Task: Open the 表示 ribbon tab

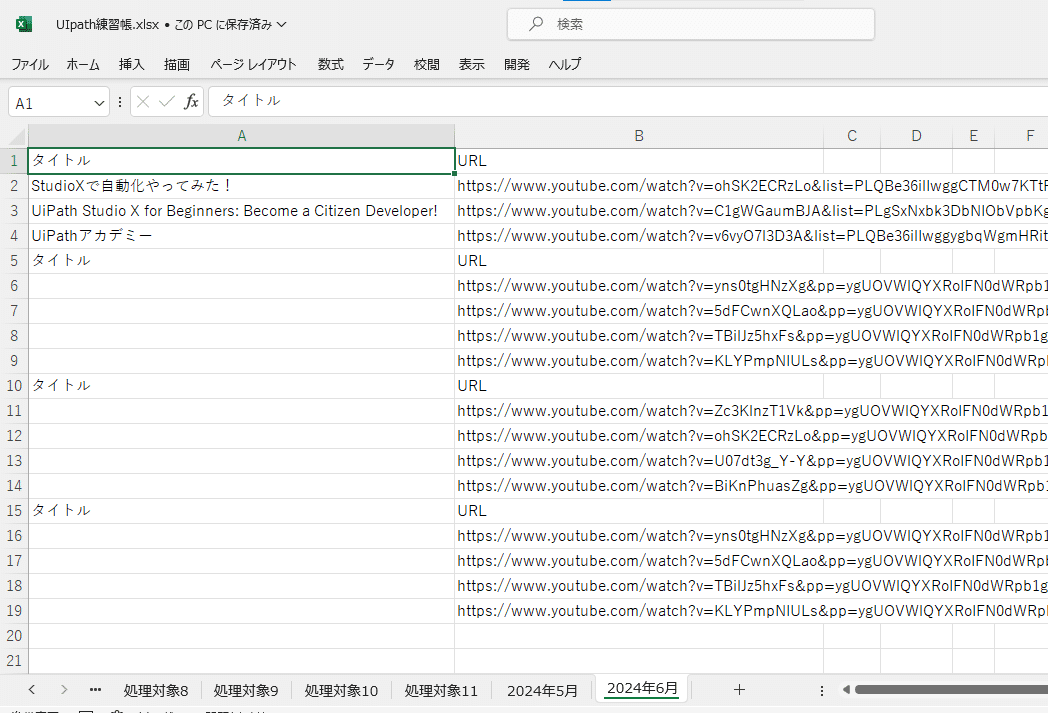Action: click(x=471, y=64)
